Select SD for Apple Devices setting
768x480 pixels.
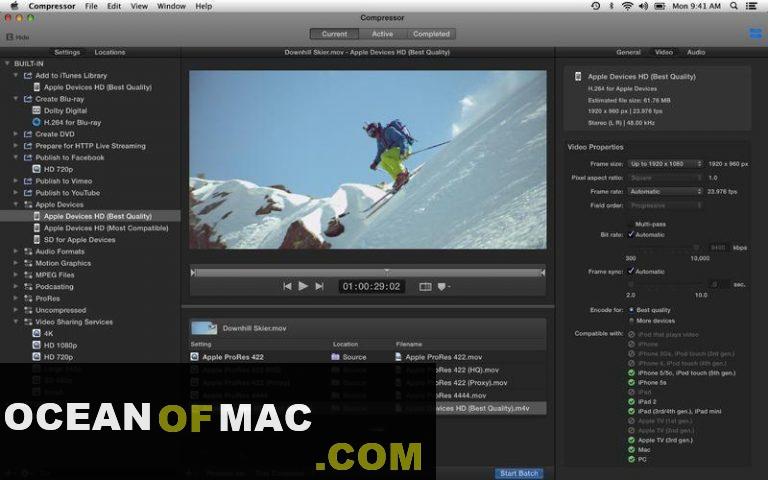coord(79,240)
